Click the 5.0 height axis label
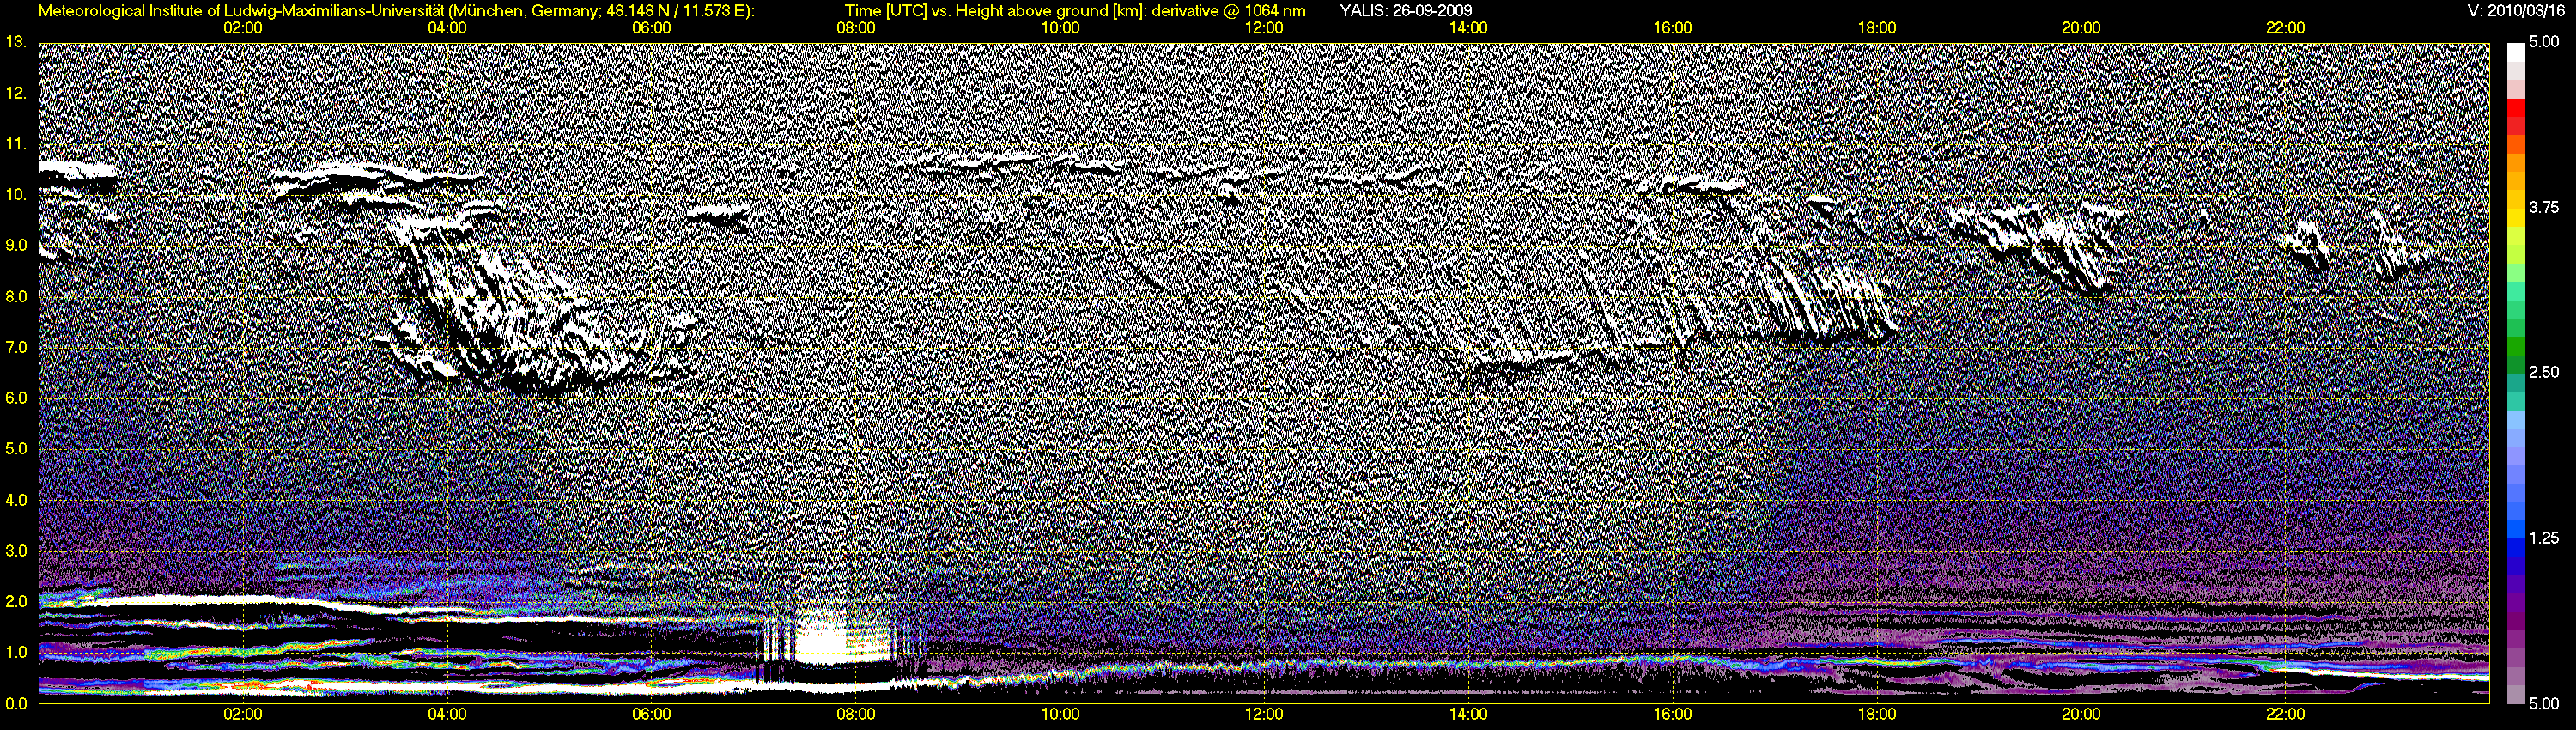Viewport: 2576px width, 730px height. [x=16, y=449]
